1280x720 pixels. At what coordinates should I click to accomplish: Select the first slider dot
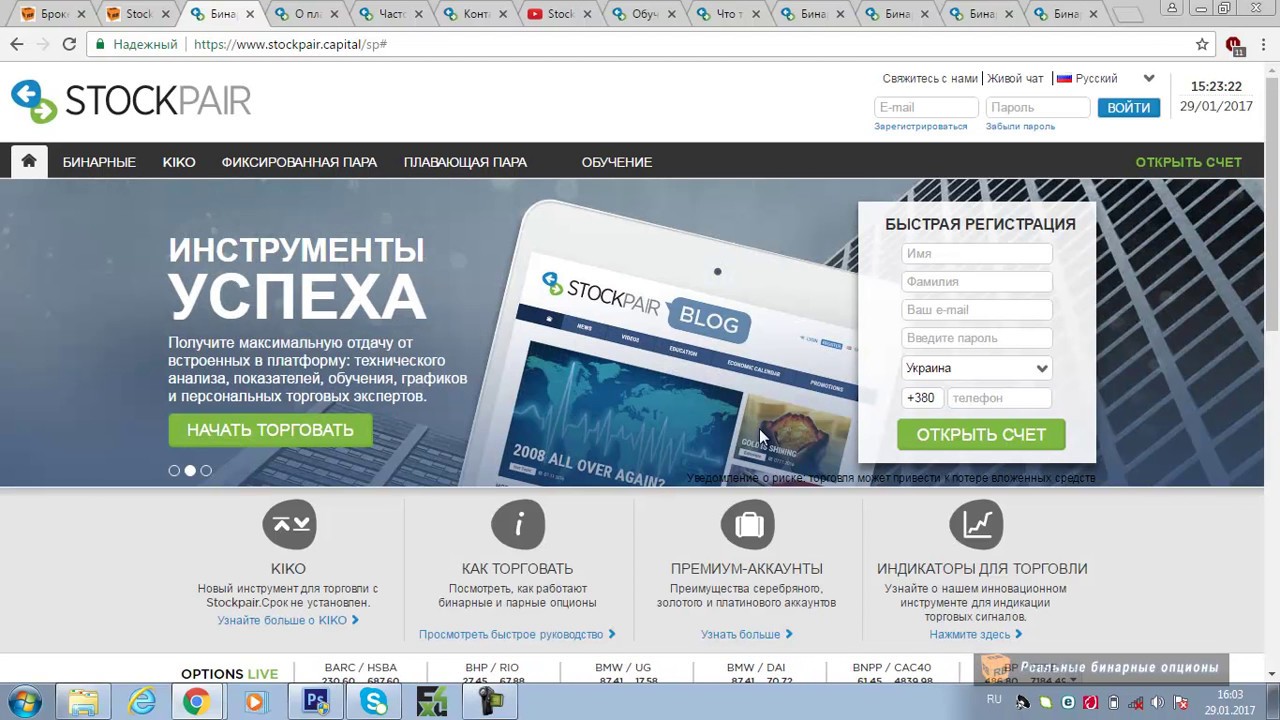pyautogui.click(x=174, y=470)
